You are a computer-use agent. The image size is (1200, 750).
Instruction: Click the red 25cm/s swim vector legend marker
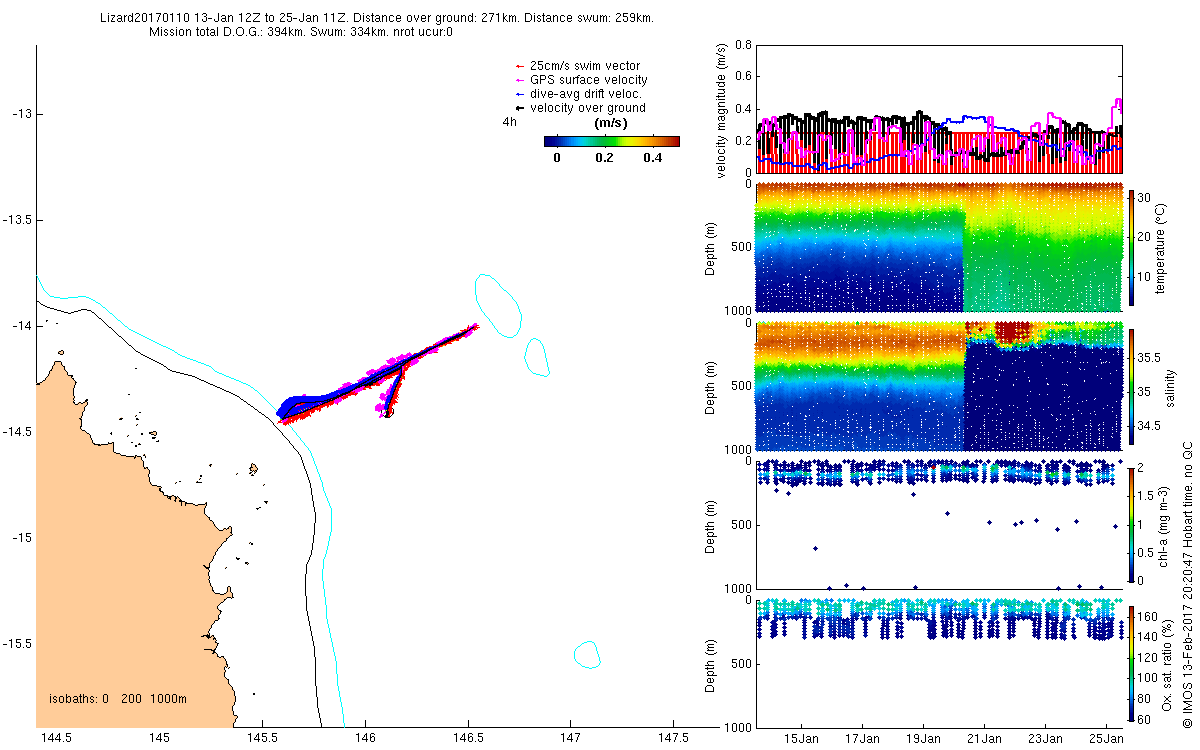[x=518, y=66]
